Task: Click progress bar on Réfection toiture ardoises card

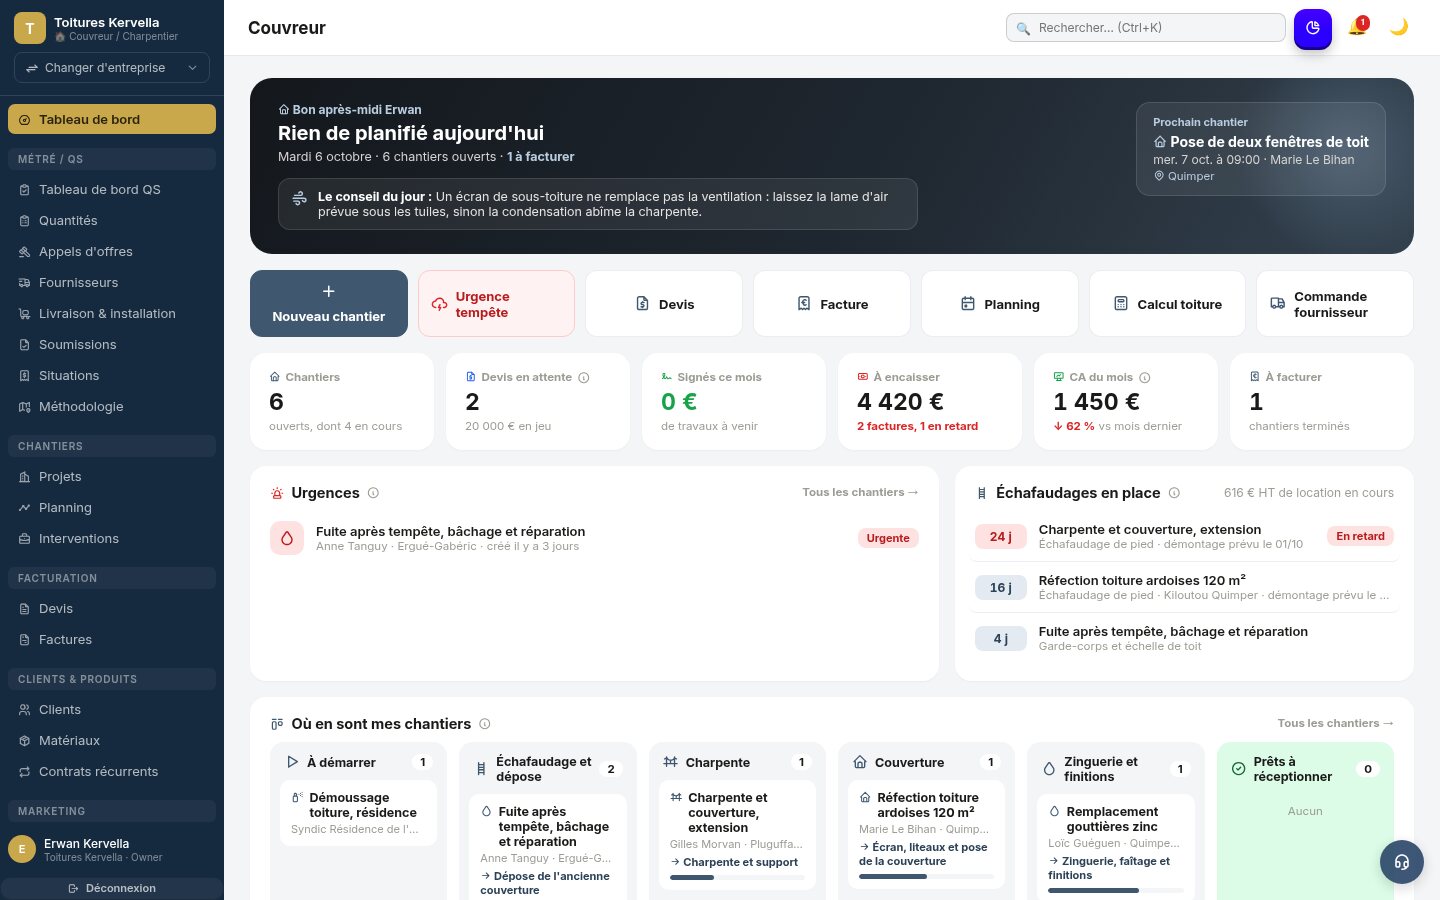Action: coord(926,877)
